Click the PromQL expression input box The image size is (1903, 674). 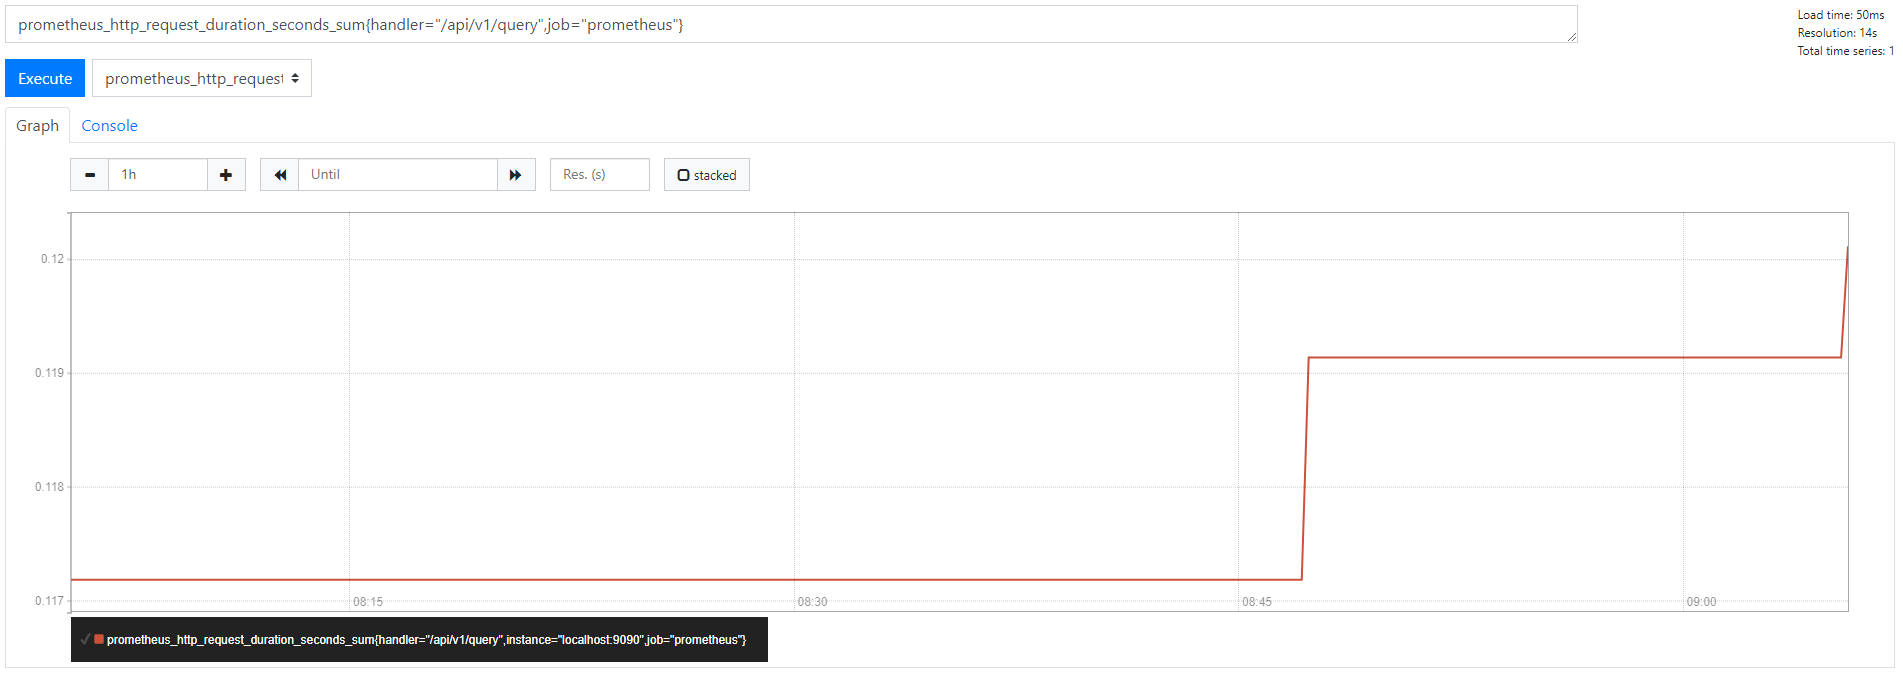(790, 25)
